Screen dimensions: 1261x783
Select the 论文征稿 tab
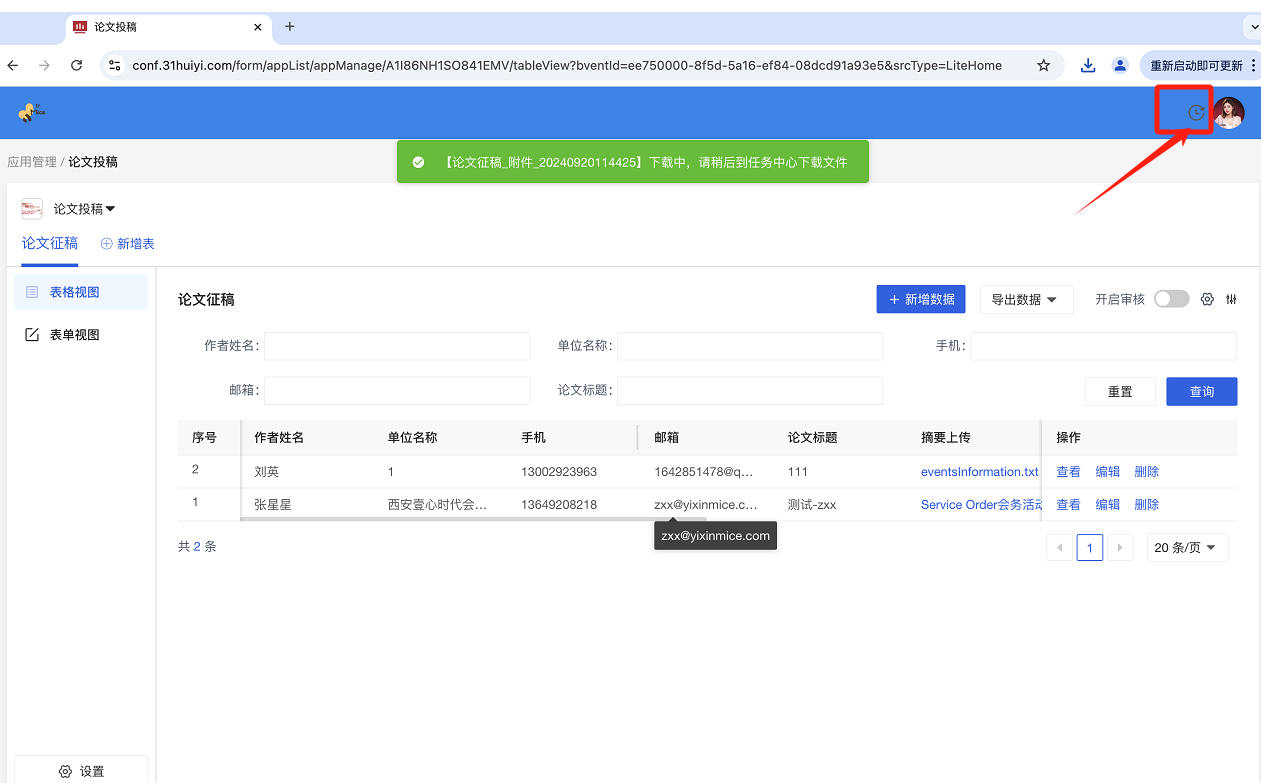point(50,243)
